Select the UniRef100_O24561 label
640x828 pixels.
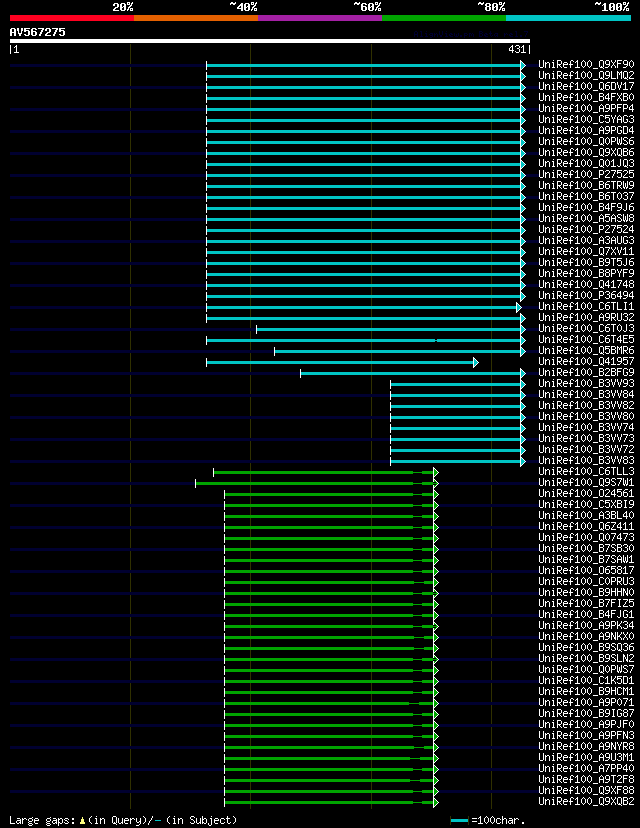click(x=586, y=493)
